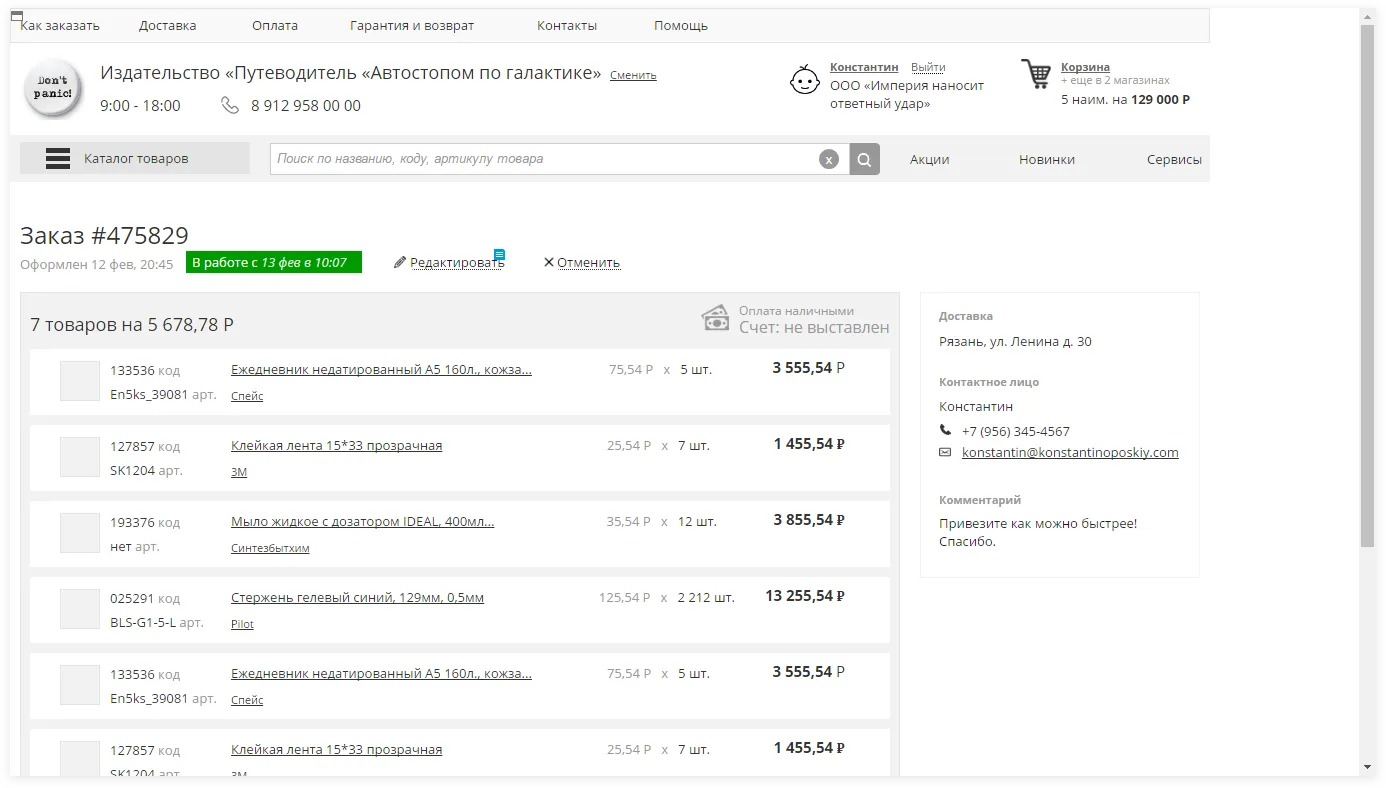Click the scrollbar up arrow
The width and height of the screenshot is (1386, 788).
[1368, 16]
